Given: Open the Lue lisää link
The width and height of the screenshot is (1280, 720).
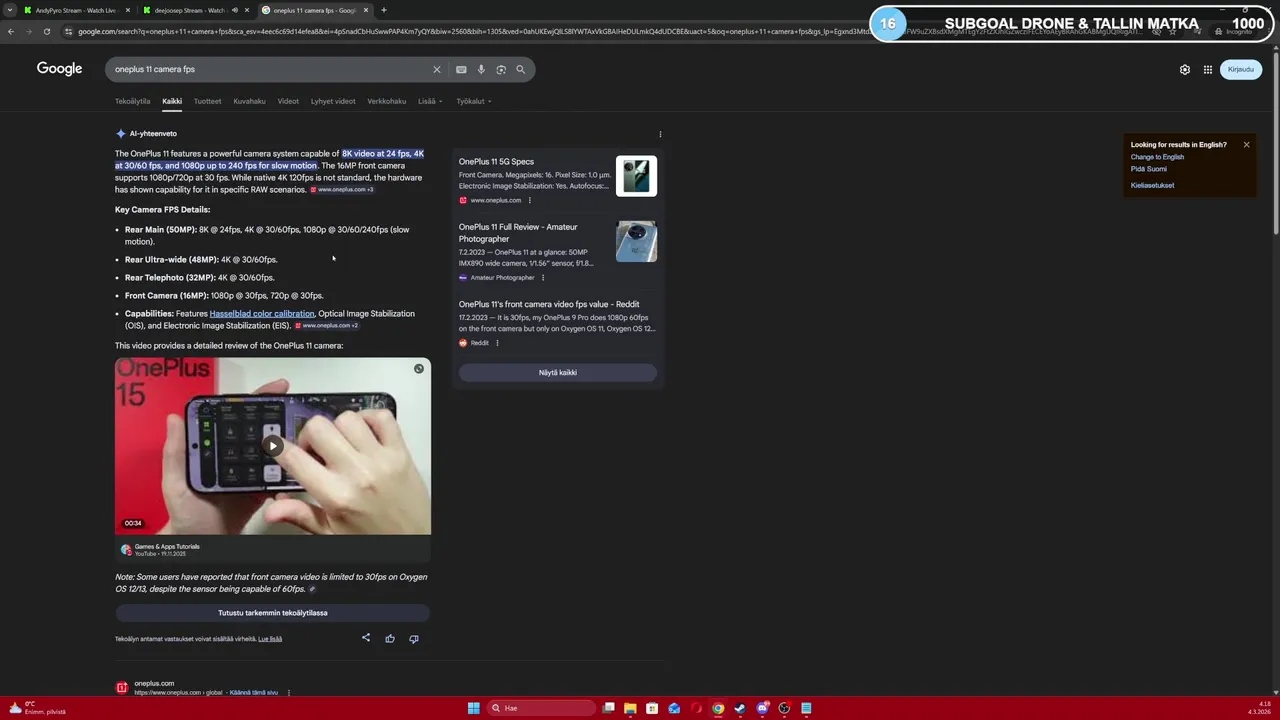Looking at the screenshot, I should [270, 639].
